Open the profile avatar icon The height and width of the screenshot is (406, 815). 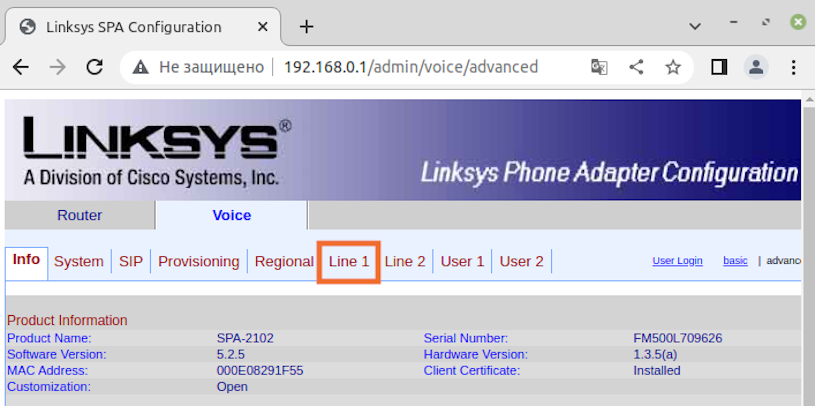756,67
